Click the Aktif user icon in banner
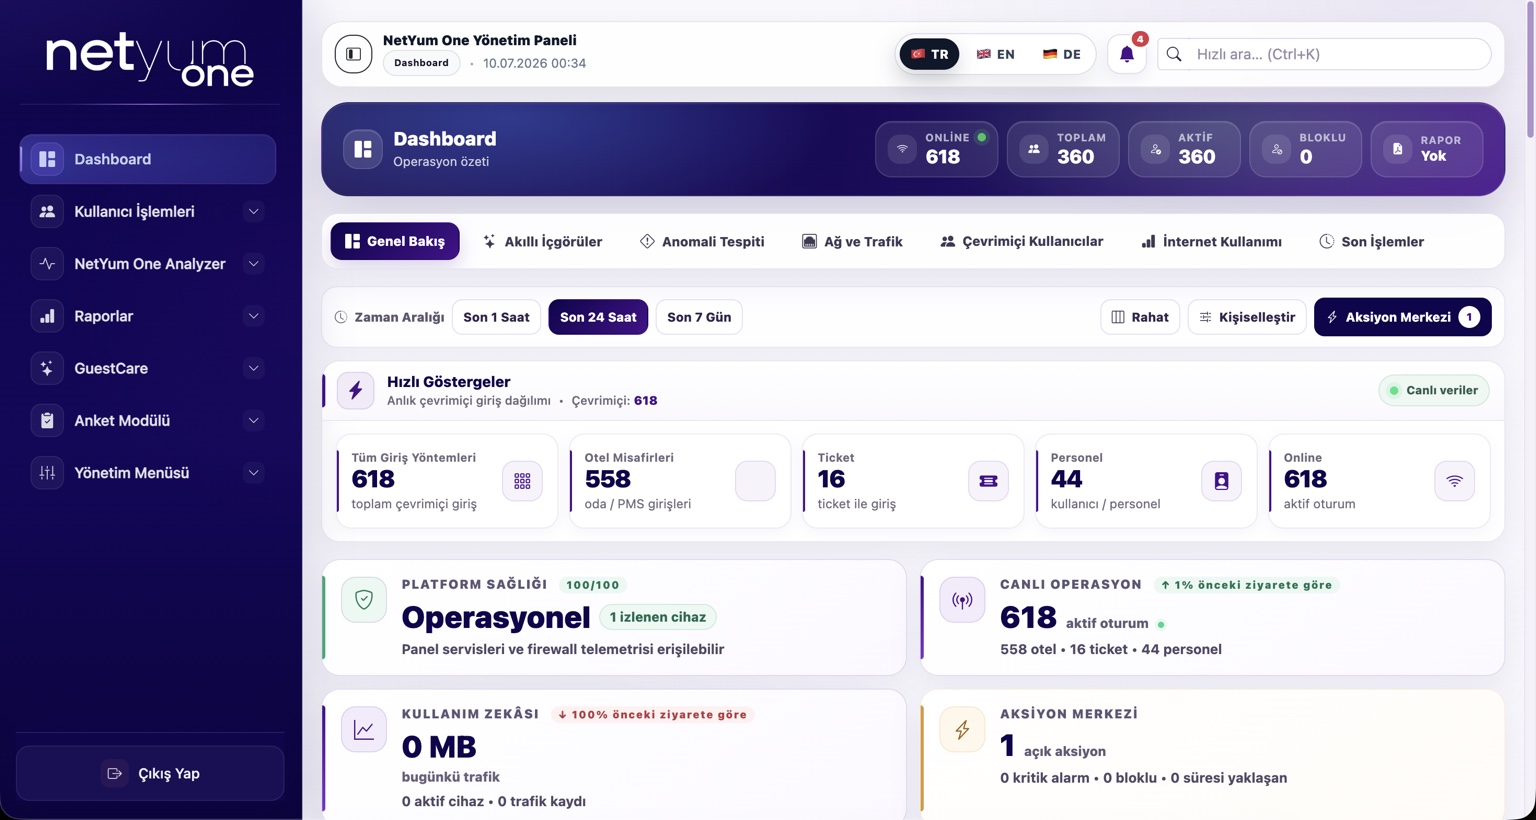Viewport: 1536px width, 820px height. click(x=1155, y=149)
